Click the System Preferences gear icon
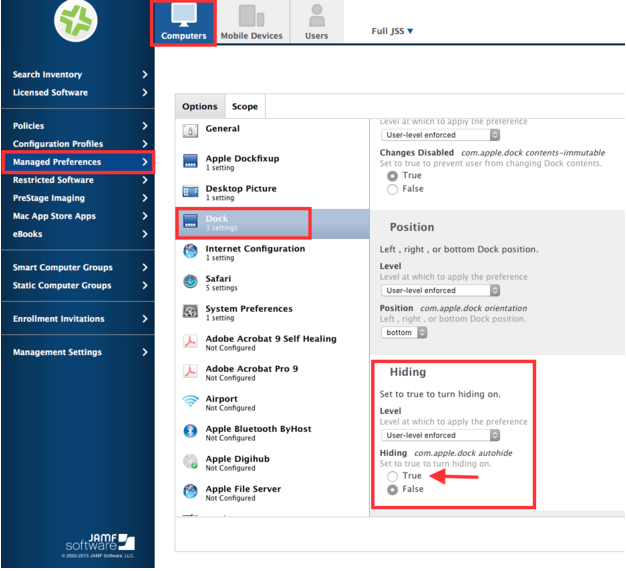The width and height of the screenshot is (626, 571). [x=190, y=312]
